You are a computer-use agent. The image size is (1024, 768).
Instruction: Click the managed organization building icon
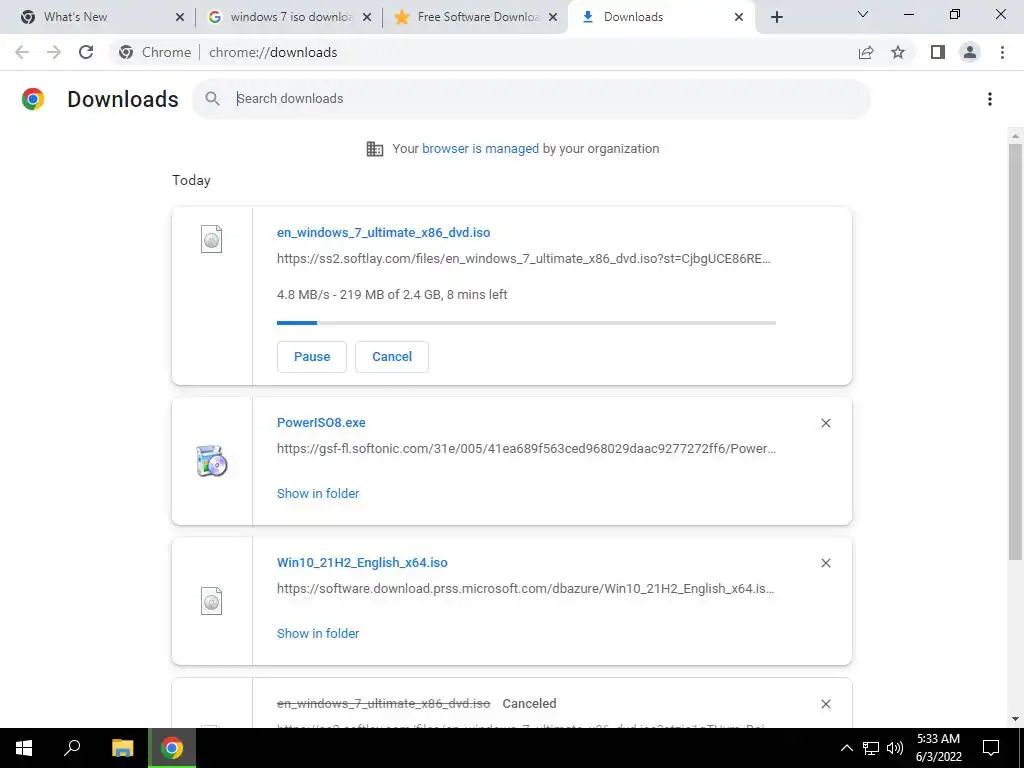pos(375,149)
